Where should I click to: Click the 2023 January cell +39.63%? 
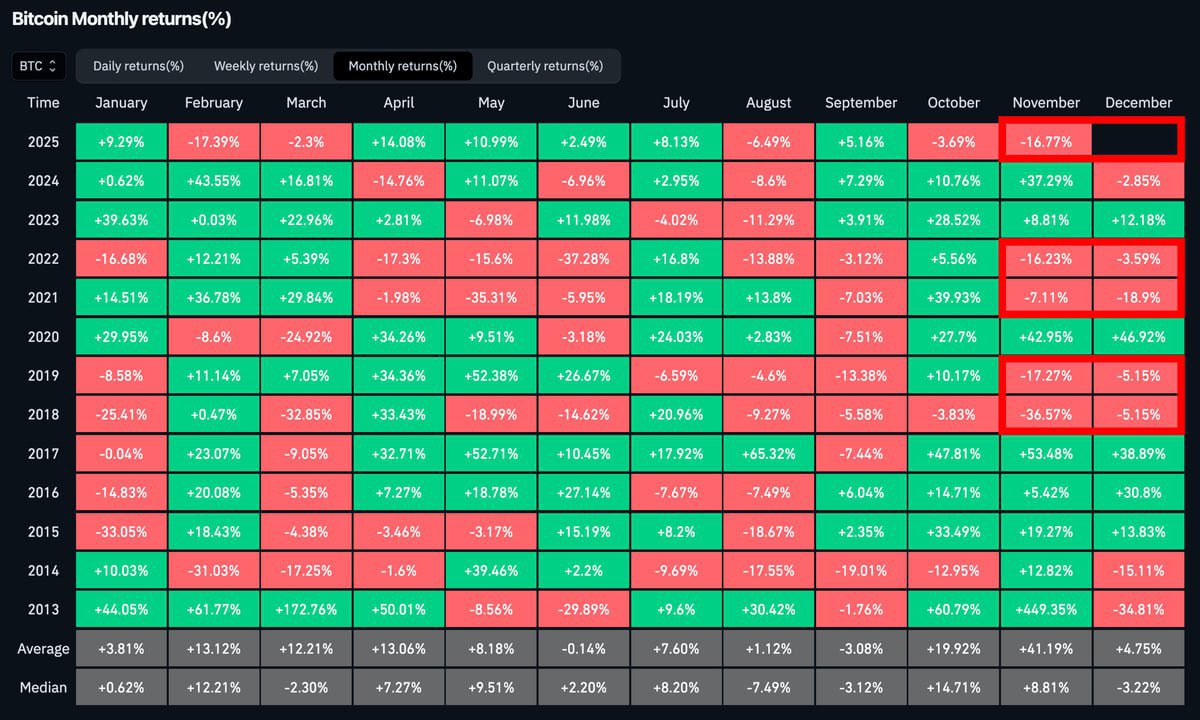[121, 220]
